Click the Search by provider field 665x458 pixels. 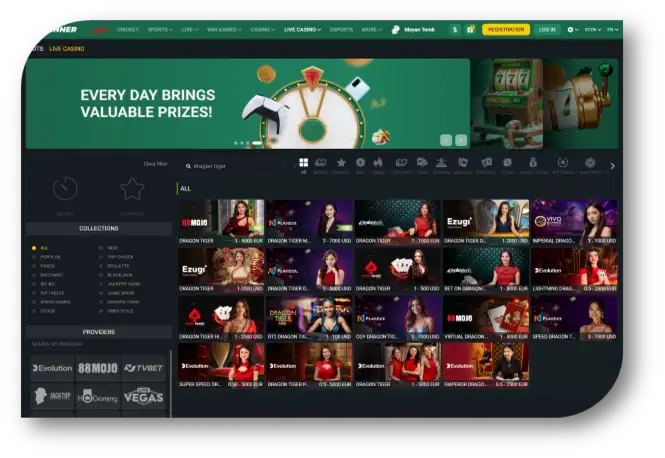point(99,344)
